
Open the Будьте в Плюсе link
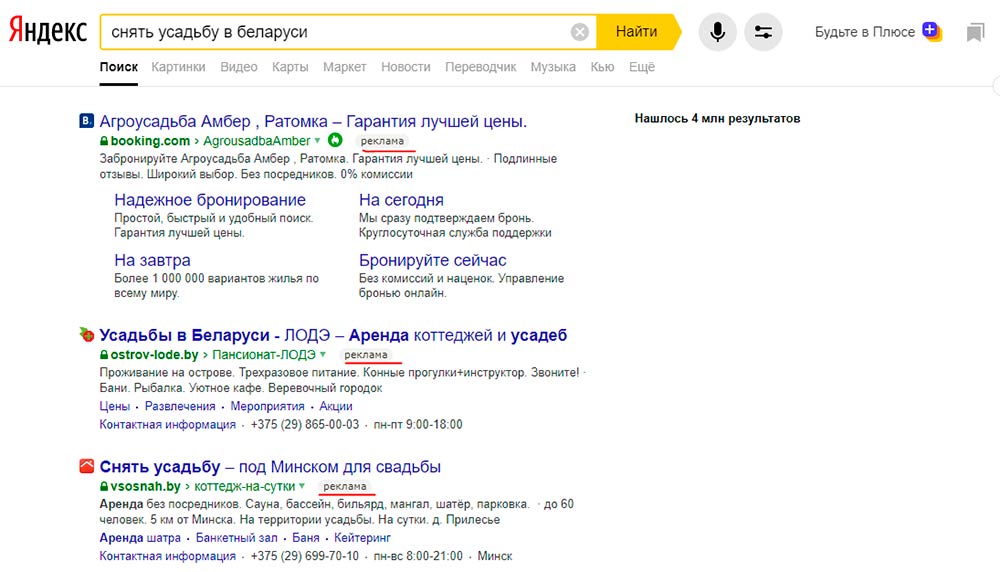click(x=864, y=32)
